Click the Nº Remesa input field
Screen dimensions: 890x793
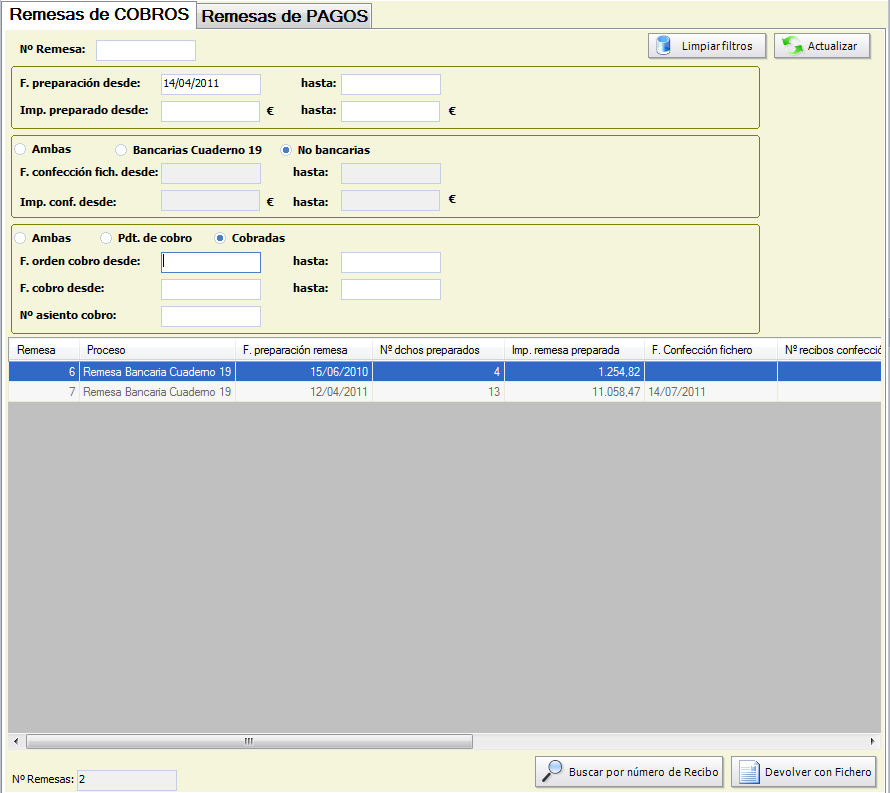click(x=146, y=50)
